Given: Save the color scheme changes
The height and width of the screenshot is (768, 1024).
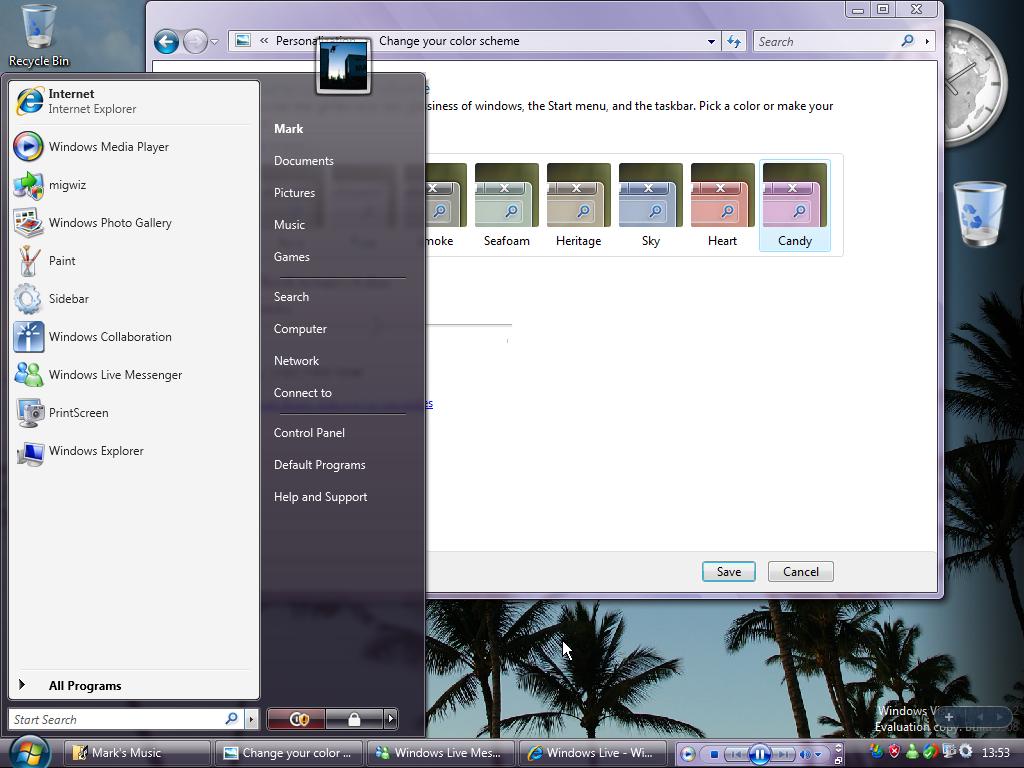Looking at the screenshot, I should (728, 571).
